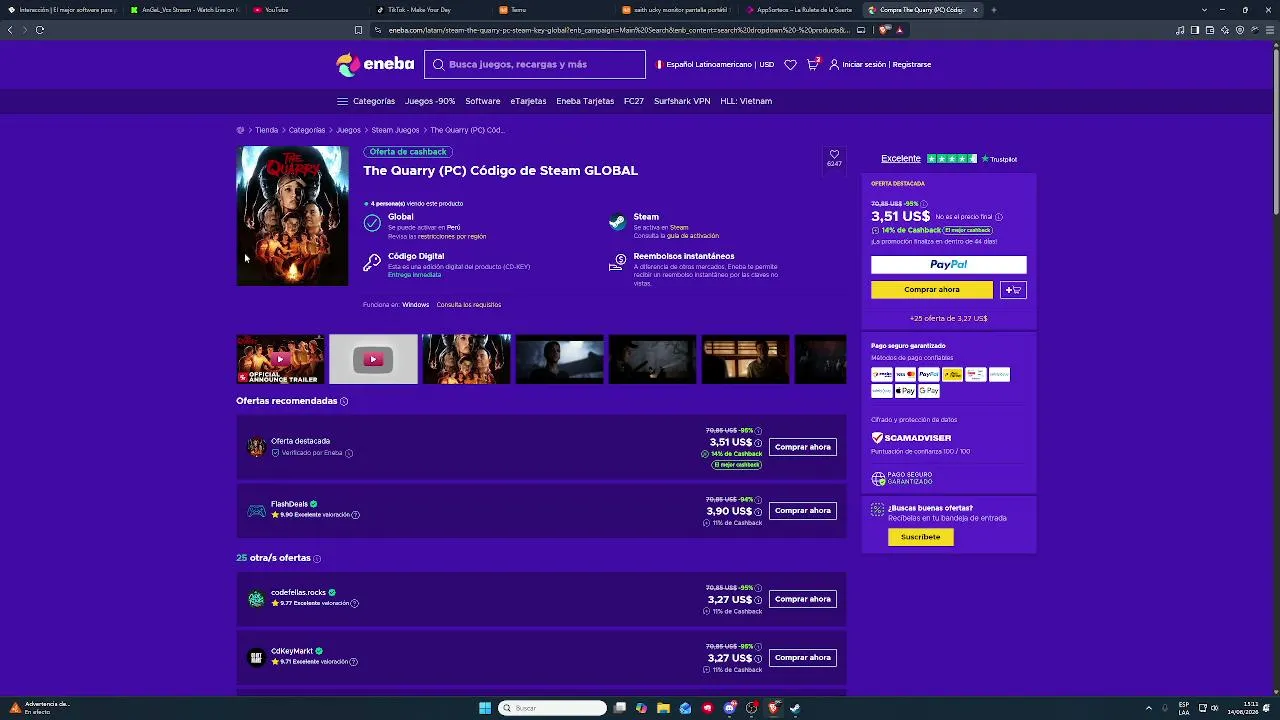Add The Quarry to wishlist heart
Viewport: 1280px width, 720px height.
pyautogui.click(x=834, y=155)
